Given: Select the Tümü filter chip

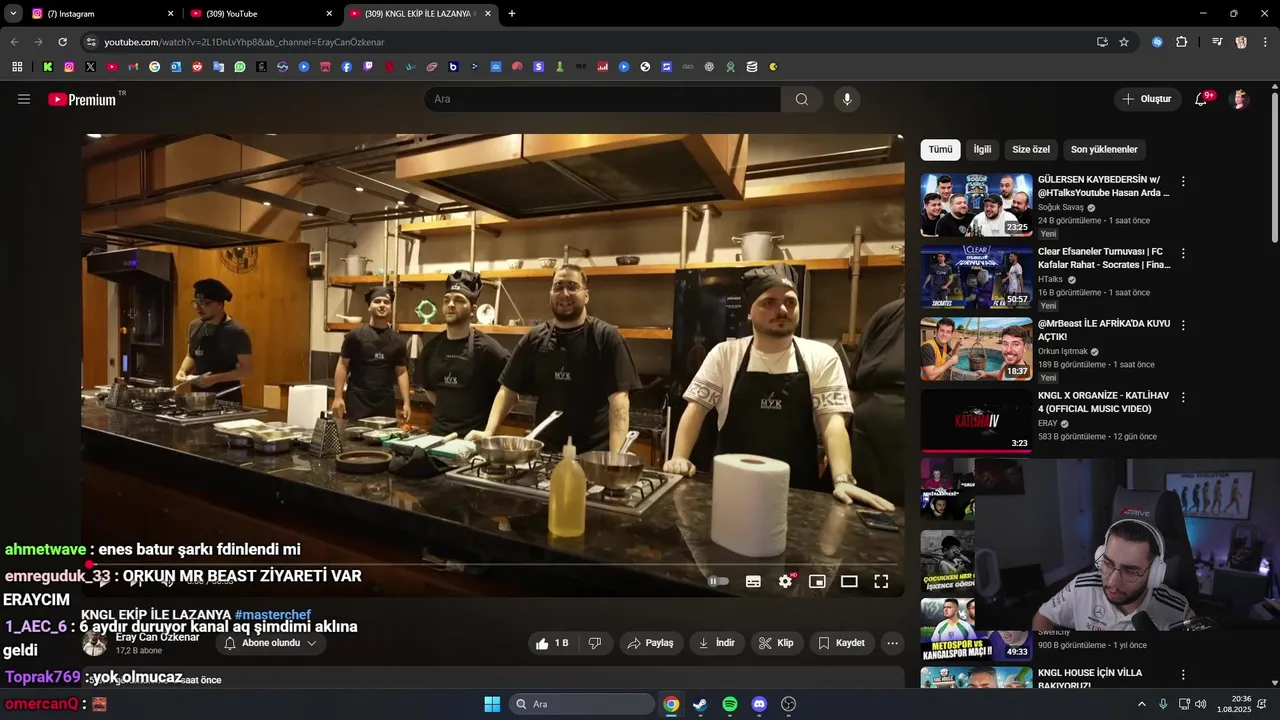Looking at the screenshot, I should 940,150.
